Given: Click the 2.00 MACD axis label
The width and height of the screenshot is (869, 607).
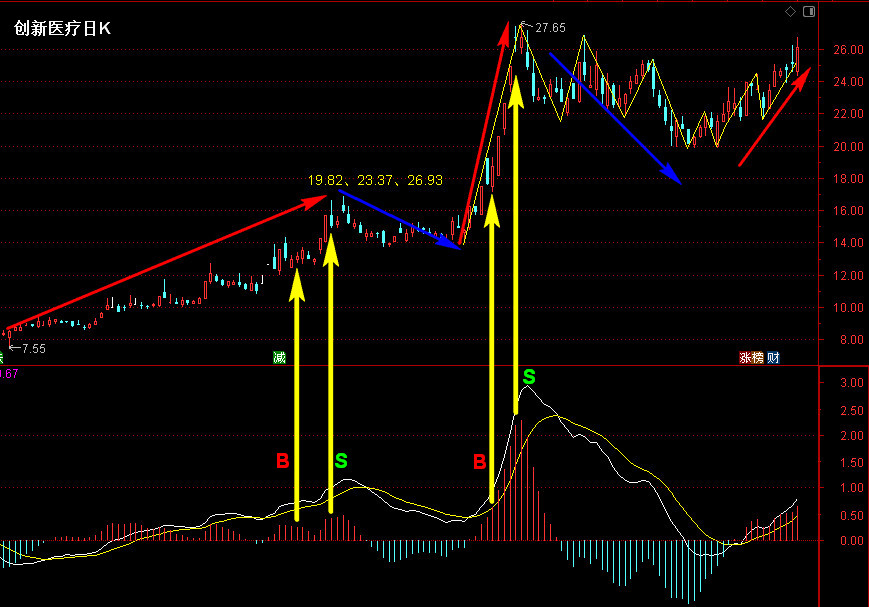Looking at the screenshot, I should (851, 436).
